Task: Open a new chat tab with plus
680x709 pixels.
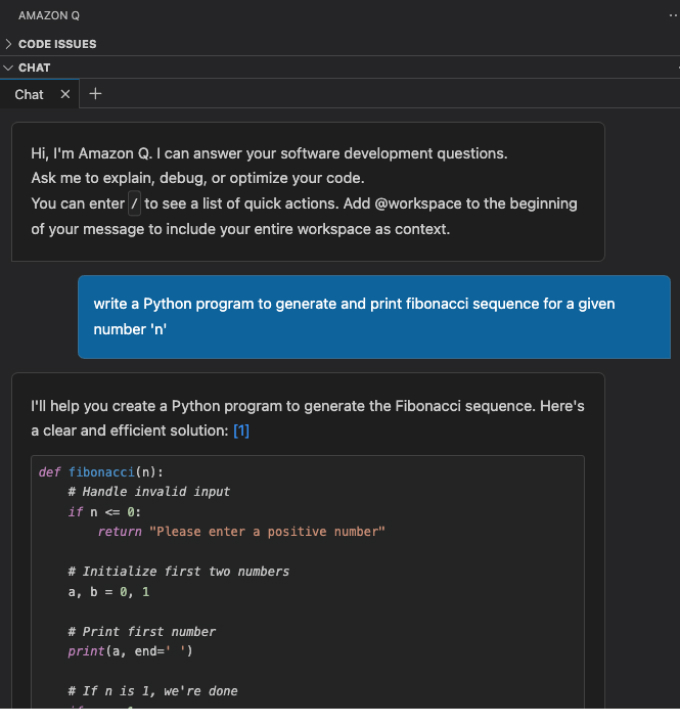Action: coord(95,94)
